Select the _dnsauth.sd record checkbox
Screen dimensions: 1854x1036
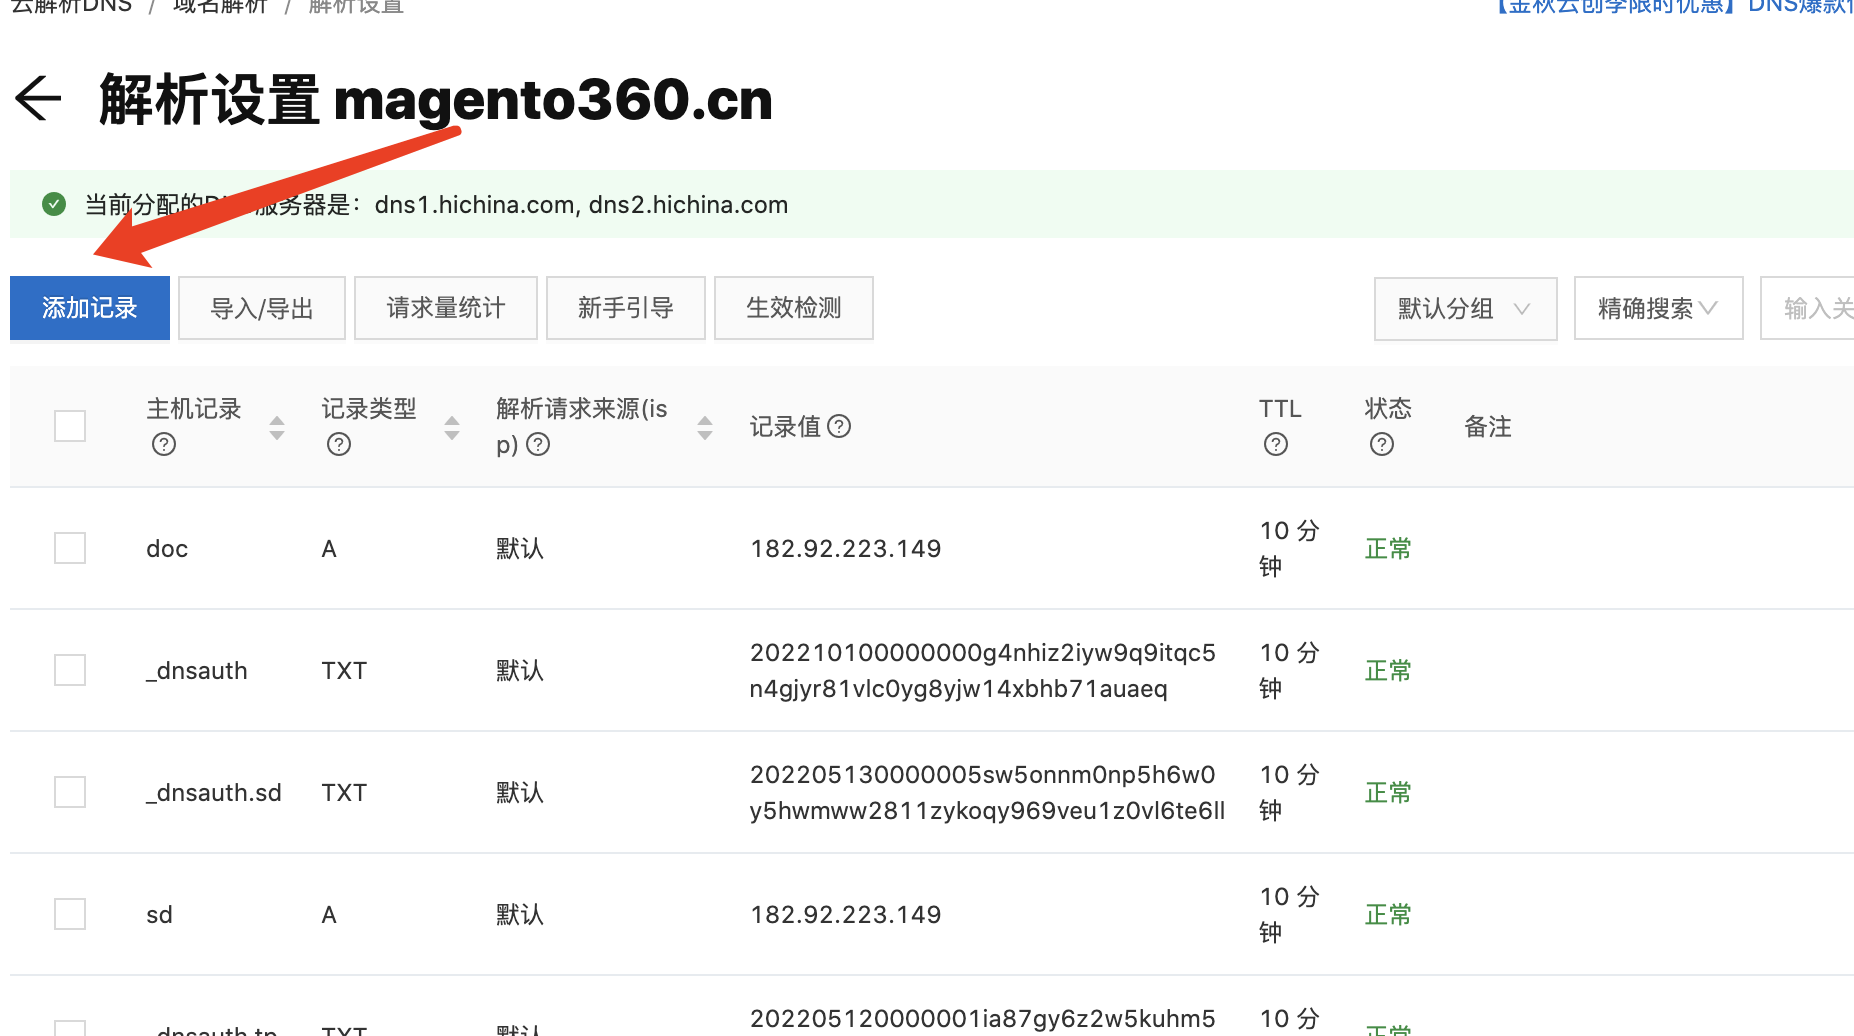pyautogui.click(x=70, y=792)
